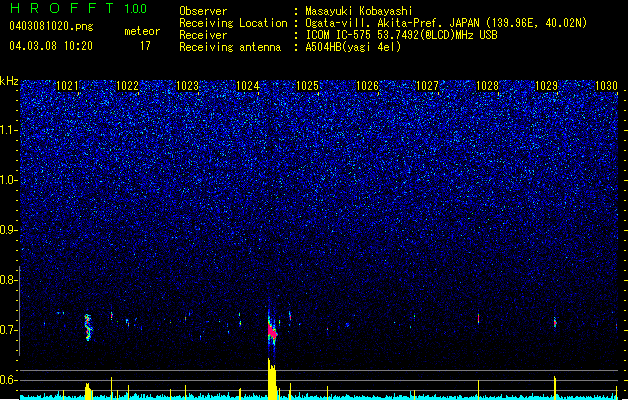Select Ogata-vill. Akita-Pref. JAPAN location text
Viewport: 629px width, 400px height.
coord(446,23)
